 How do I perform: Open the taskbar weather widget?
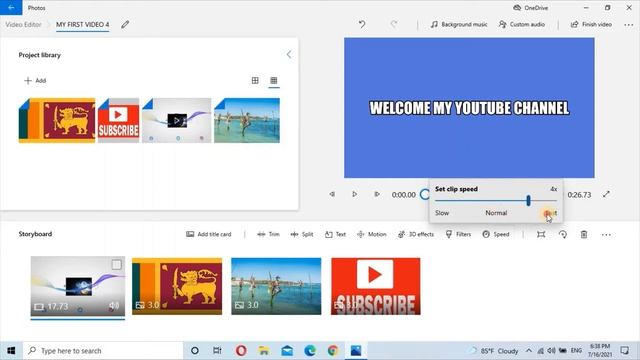coord(494,351)
